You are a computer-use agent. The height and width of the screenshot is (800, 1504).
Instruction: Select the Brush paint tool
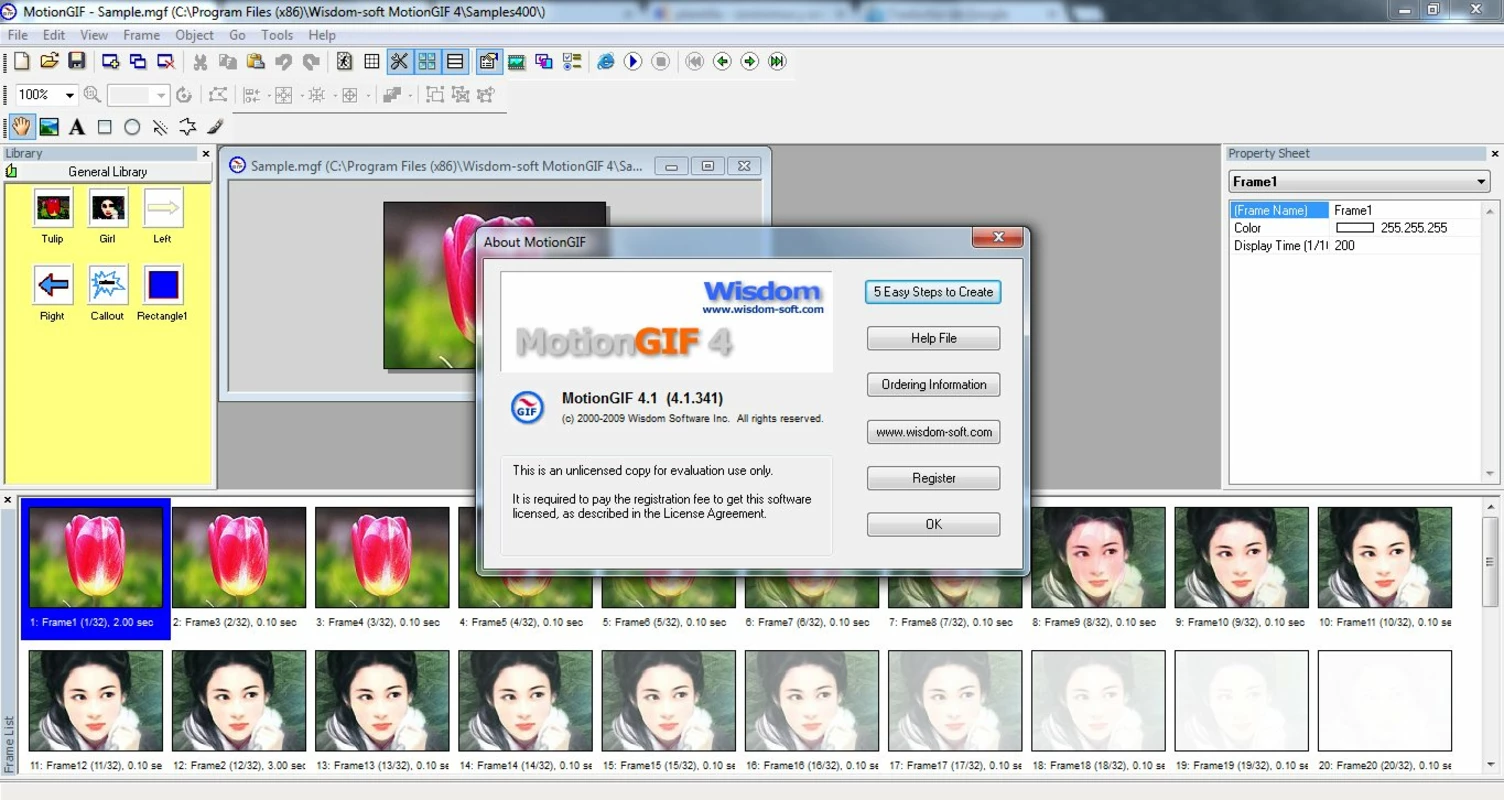[215, 127]
